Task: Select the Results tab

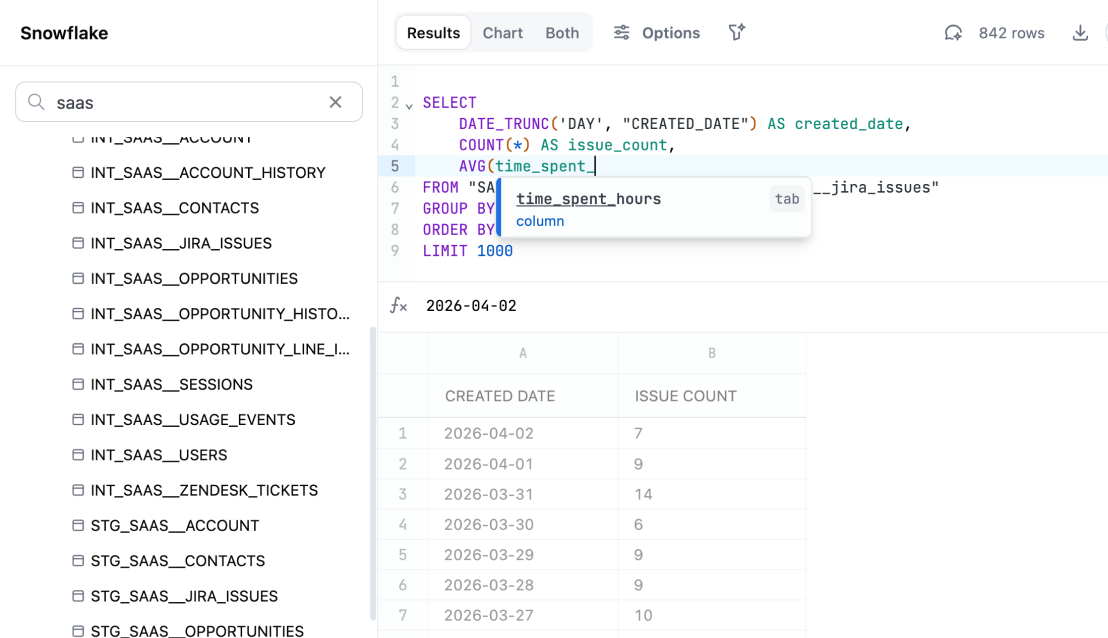Action: point(433,32)
